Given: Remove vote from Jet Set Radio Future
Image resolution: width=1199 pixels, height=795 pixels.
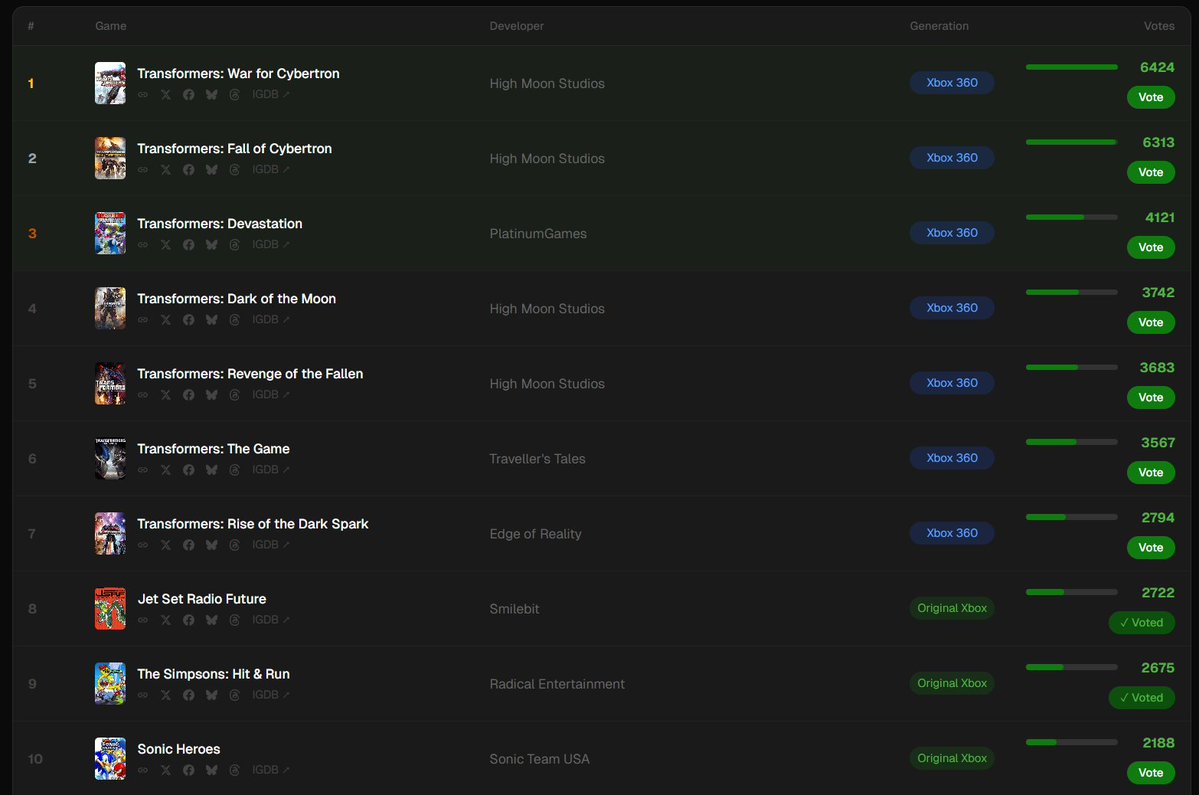Looking at the screenshot, I should 1142,622.
